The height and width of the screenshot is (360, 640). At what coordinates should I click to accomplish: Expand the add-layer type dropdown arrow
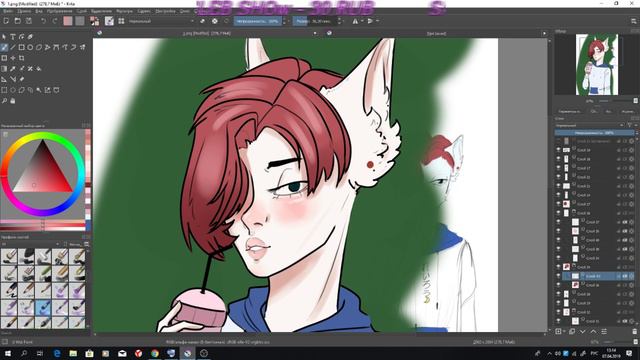[564, 331]
